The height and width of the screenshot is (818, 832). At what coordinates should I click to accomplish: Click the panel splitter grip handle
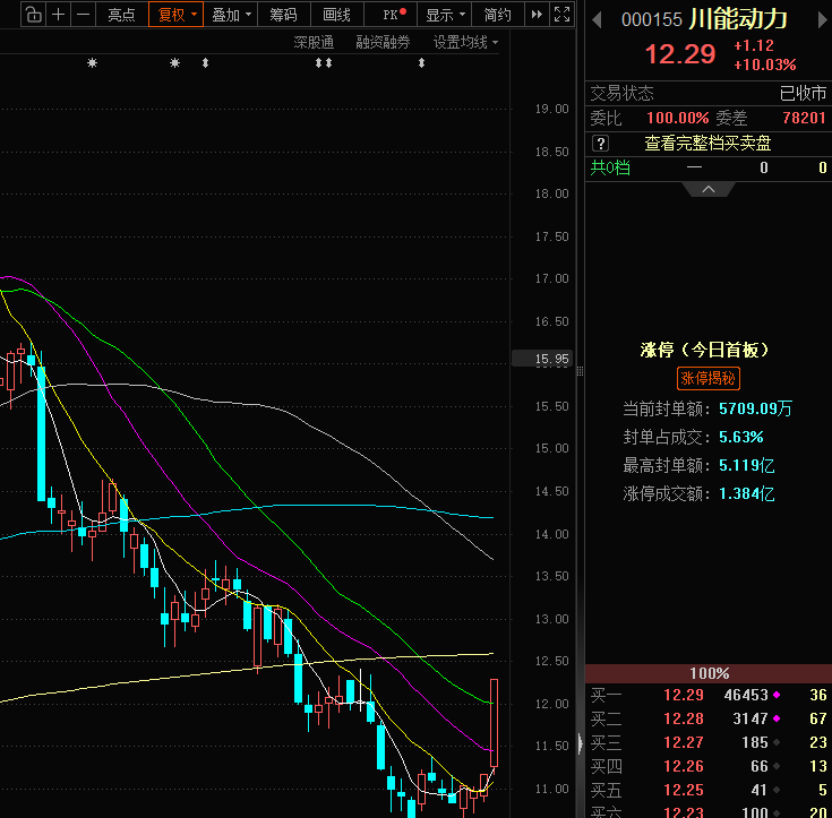tap(580, 371)
